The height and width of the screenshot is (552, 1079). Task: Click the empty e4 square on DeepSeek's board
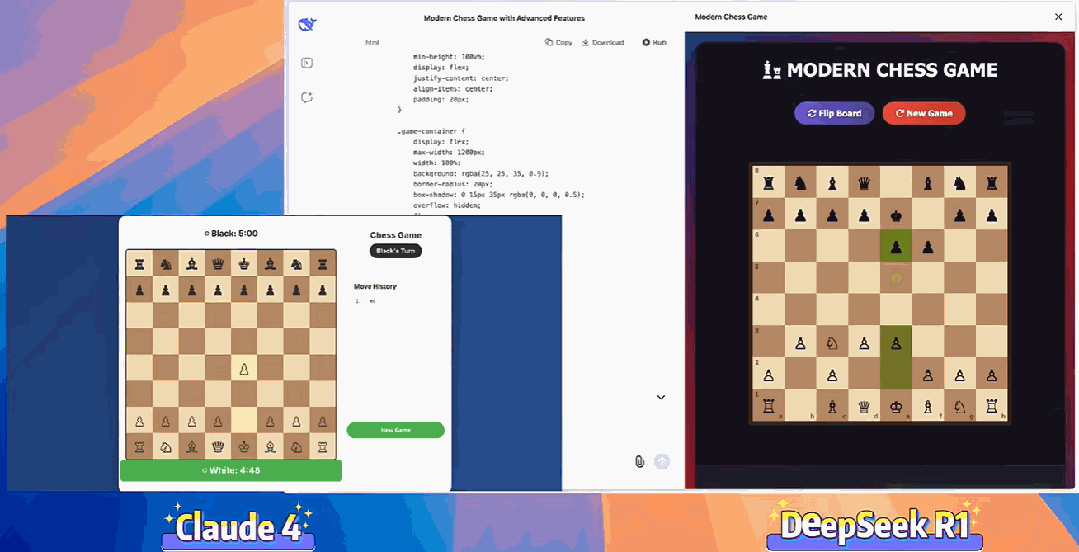click(x=896, y=310)
